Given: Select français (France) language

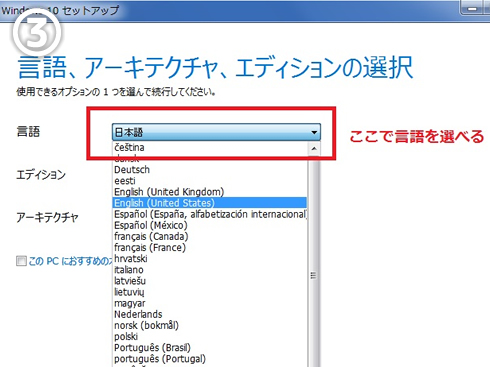Looking at the screenshot, I should tap(210, 248).
